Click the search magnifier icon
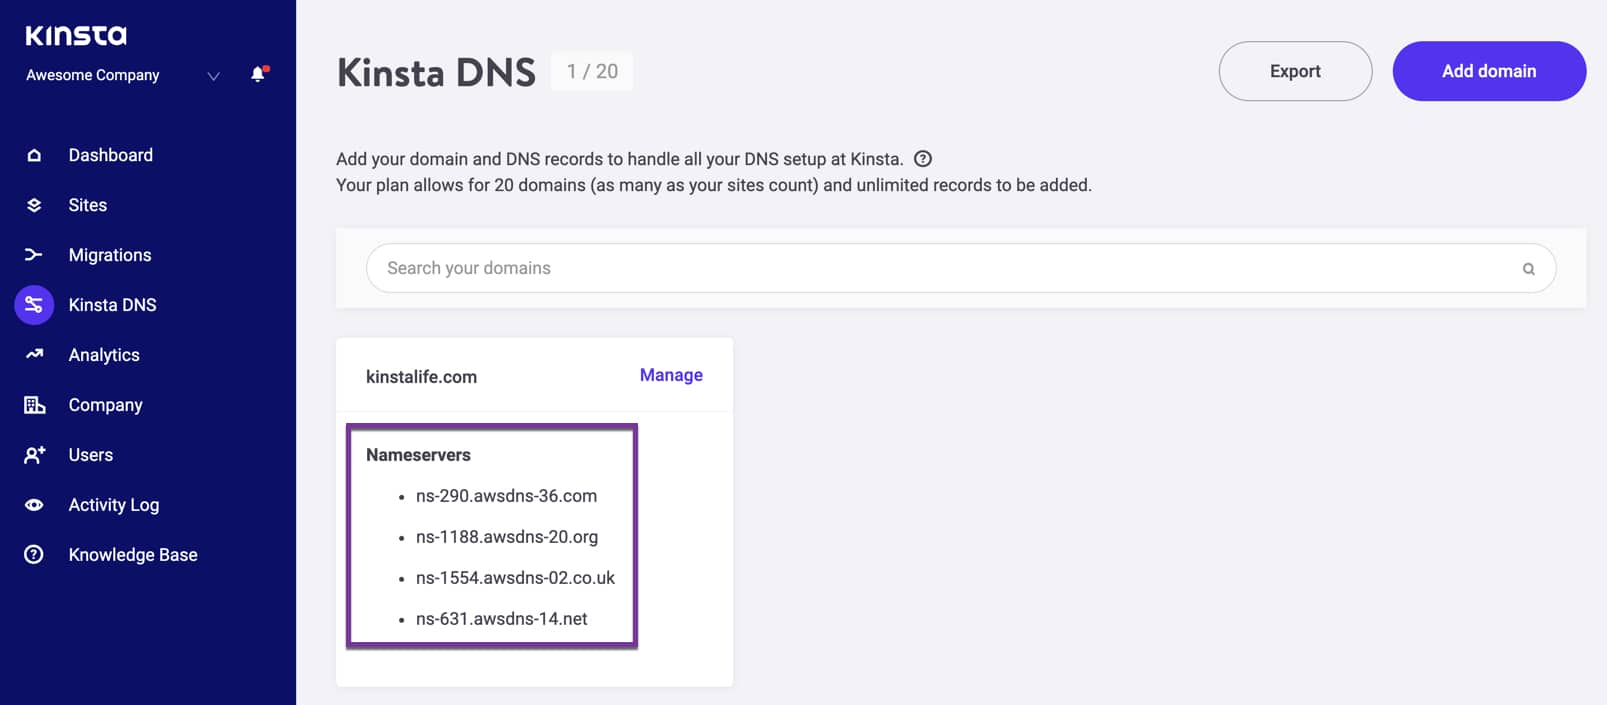1607x705 pixels. pos(1528,269)
